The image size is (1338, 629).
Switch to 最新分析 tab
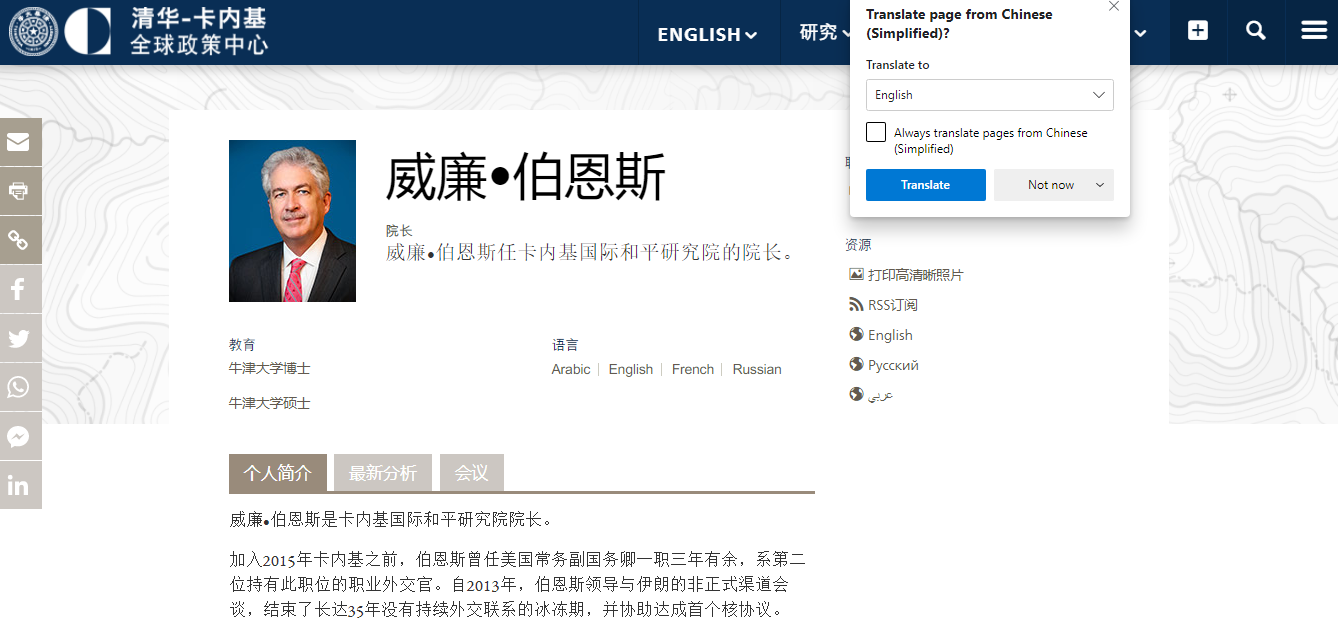tap(383, 473)
